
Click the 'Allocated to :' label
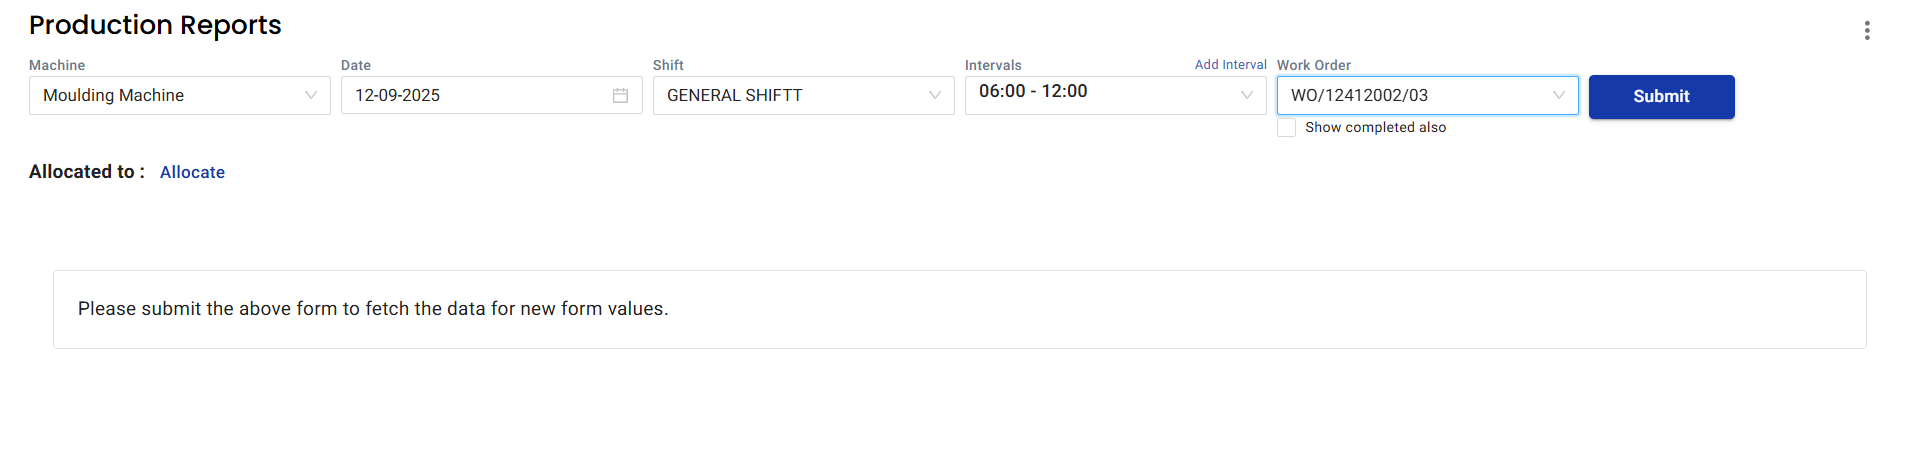tap(86, 172)
